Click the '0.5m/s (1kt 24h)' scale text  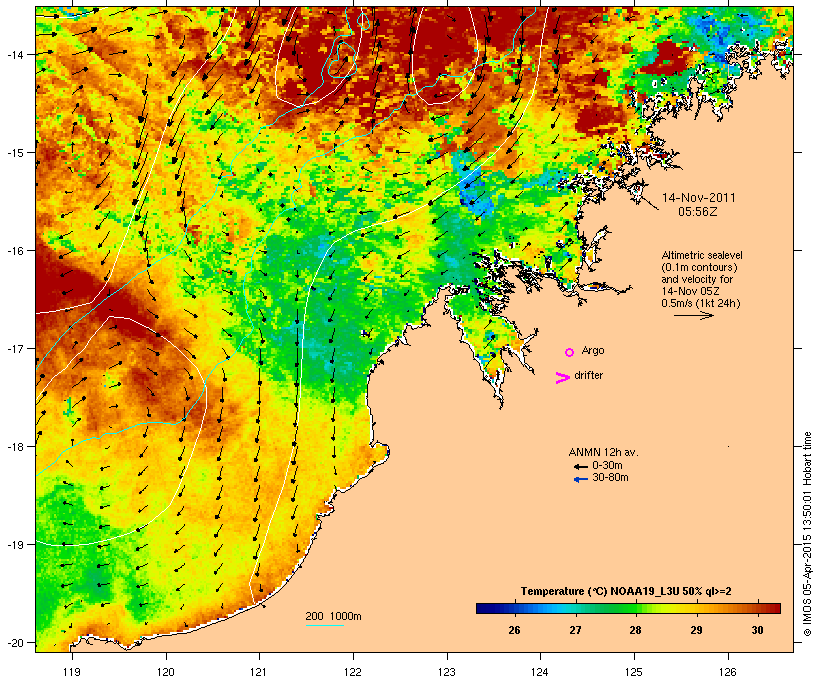pos(701,303)
